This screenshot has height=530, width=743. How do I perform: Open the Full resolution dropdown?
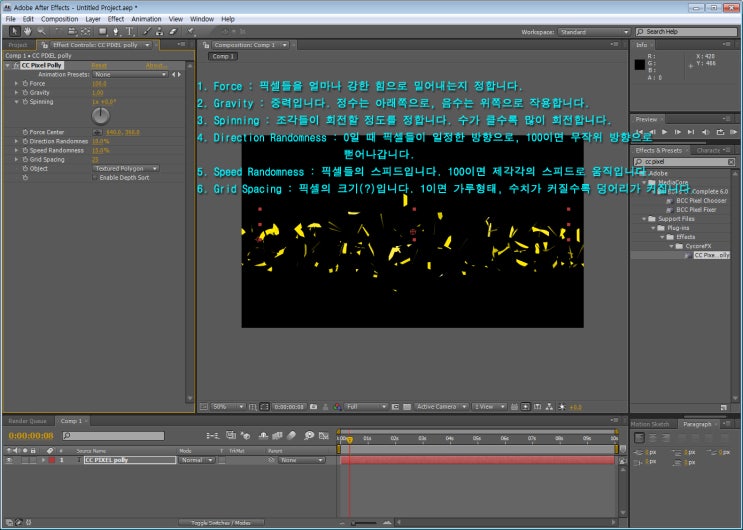point(366,407)
